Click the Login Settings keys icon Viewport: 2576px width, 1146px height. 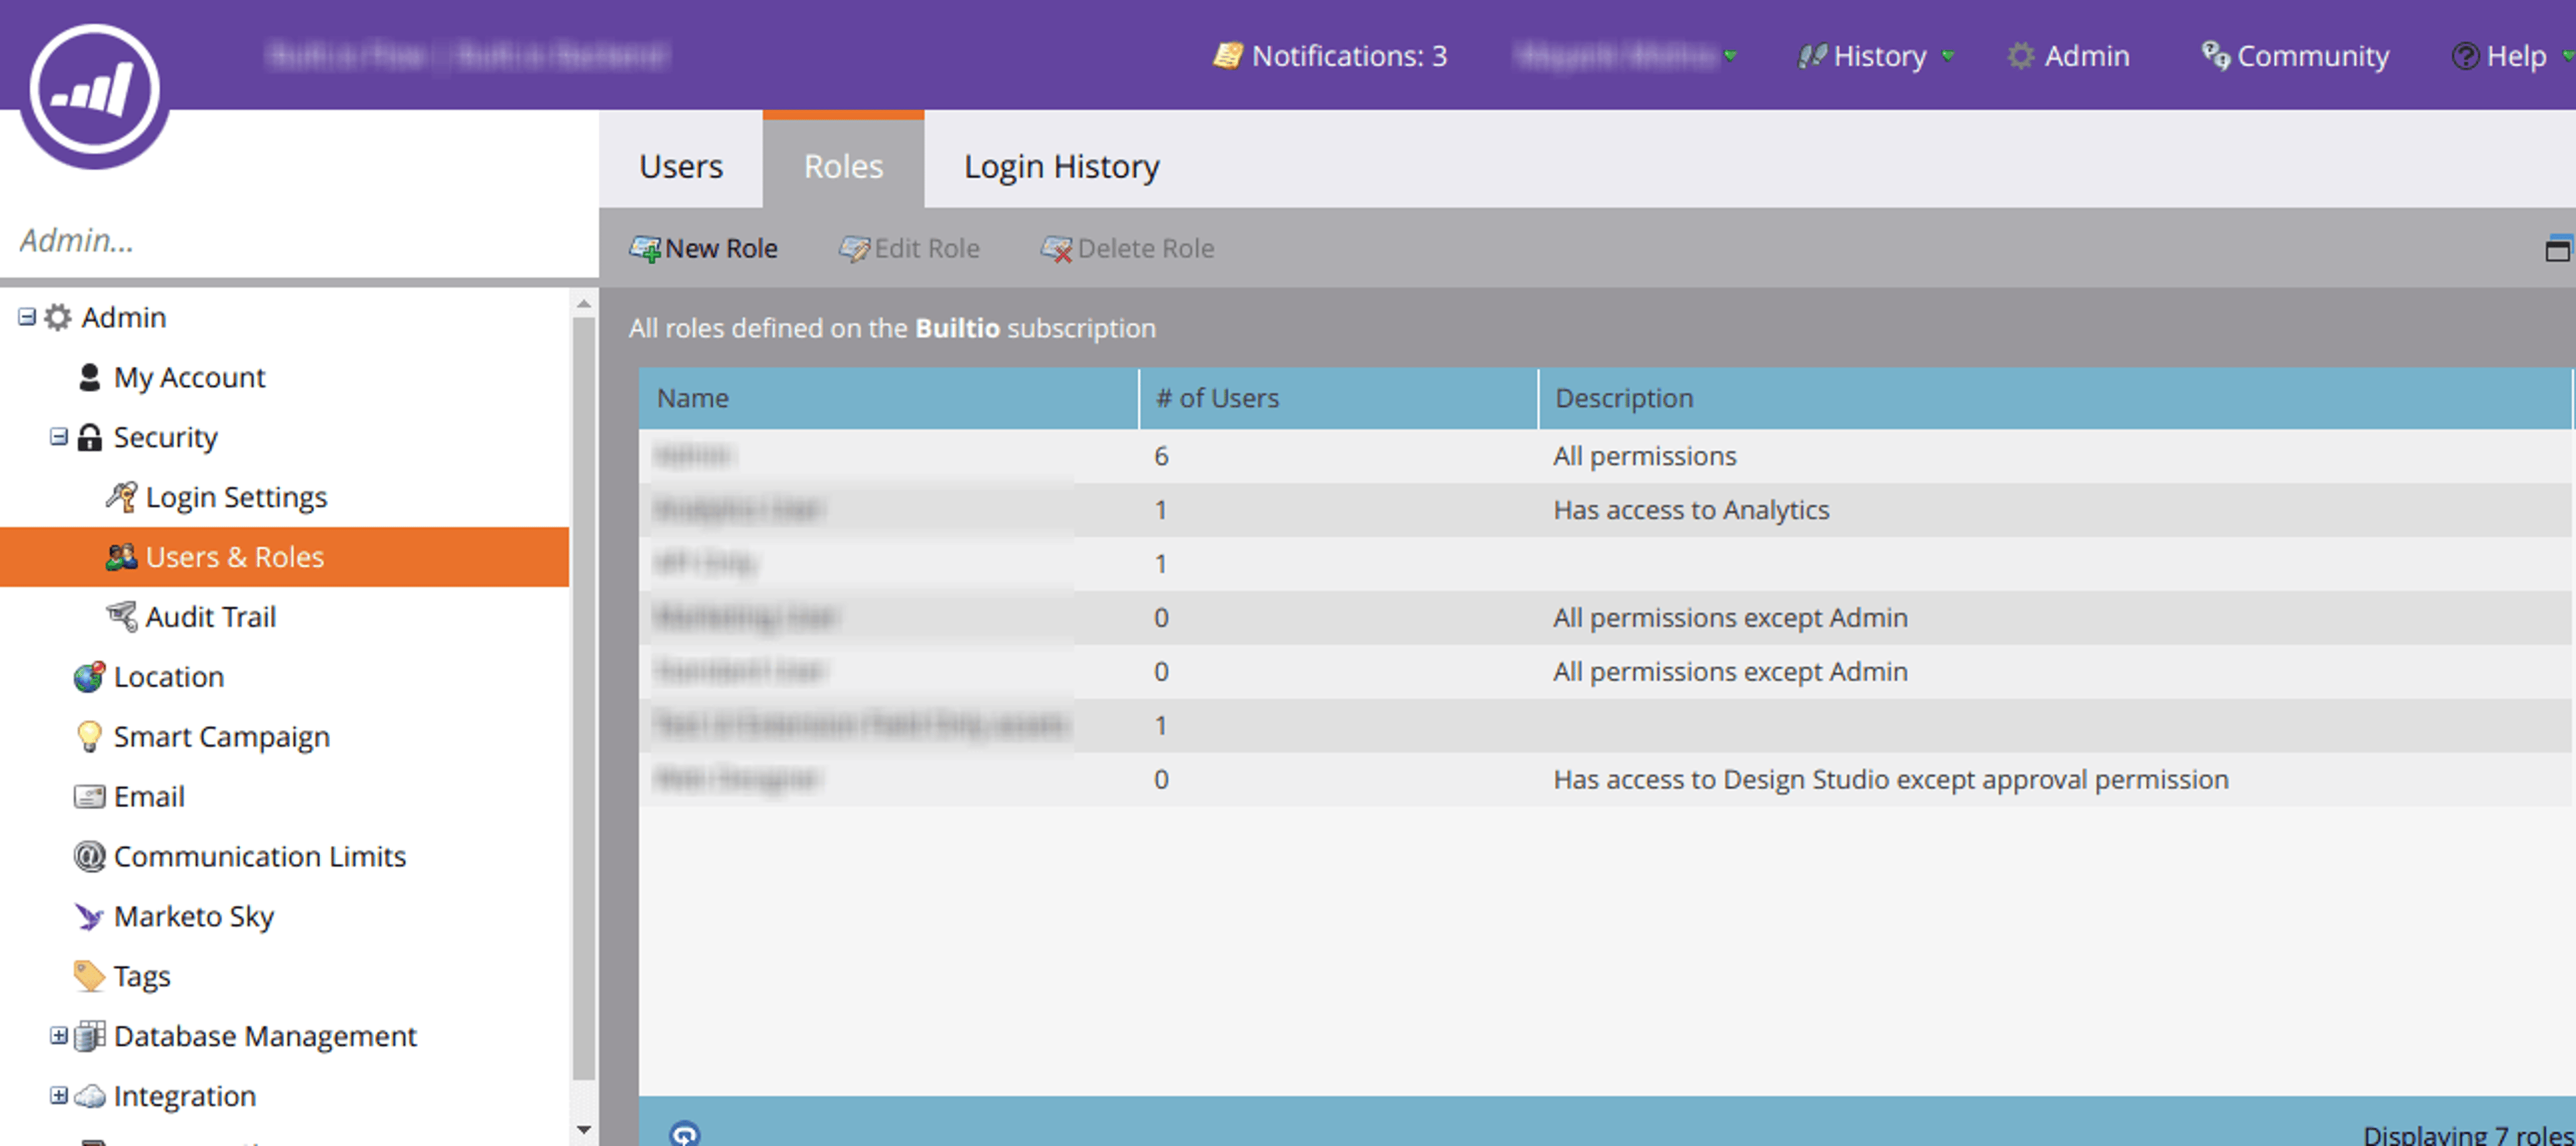tap(121, 497)
